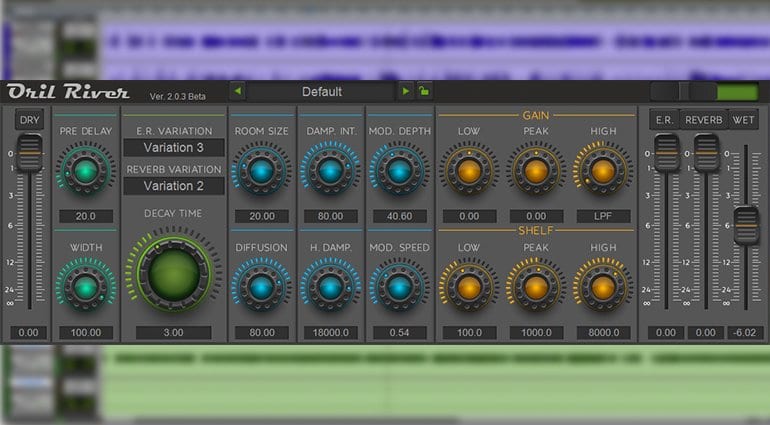Go to the next preset arrow

[x=406, y=91]
